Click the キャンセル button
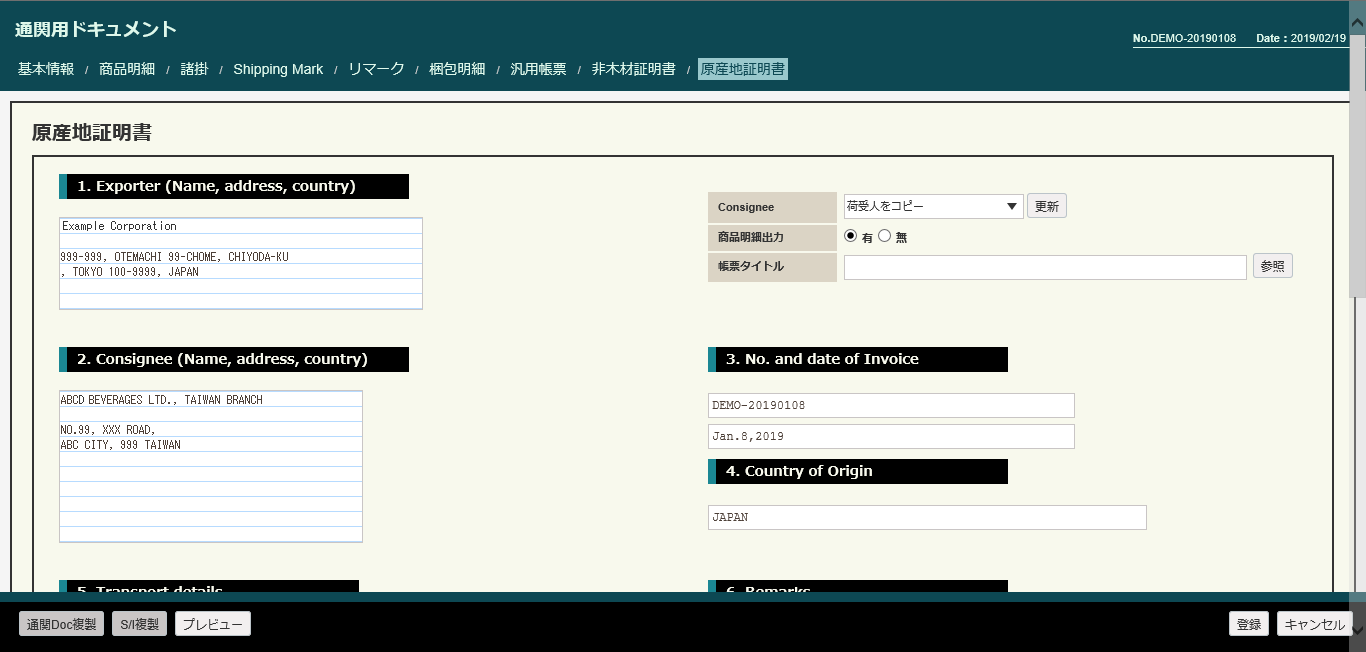 pos(1314,624)
